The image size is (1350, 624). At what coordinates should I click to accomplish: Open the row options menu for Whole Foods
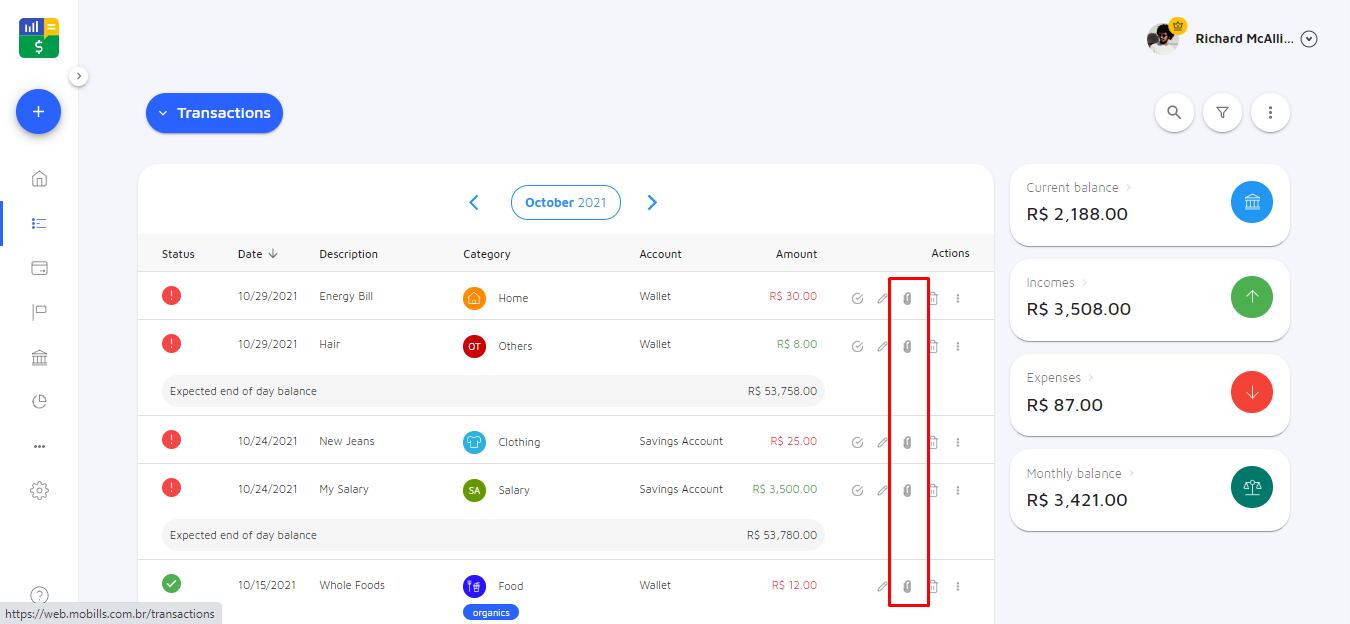click(957, 586)
